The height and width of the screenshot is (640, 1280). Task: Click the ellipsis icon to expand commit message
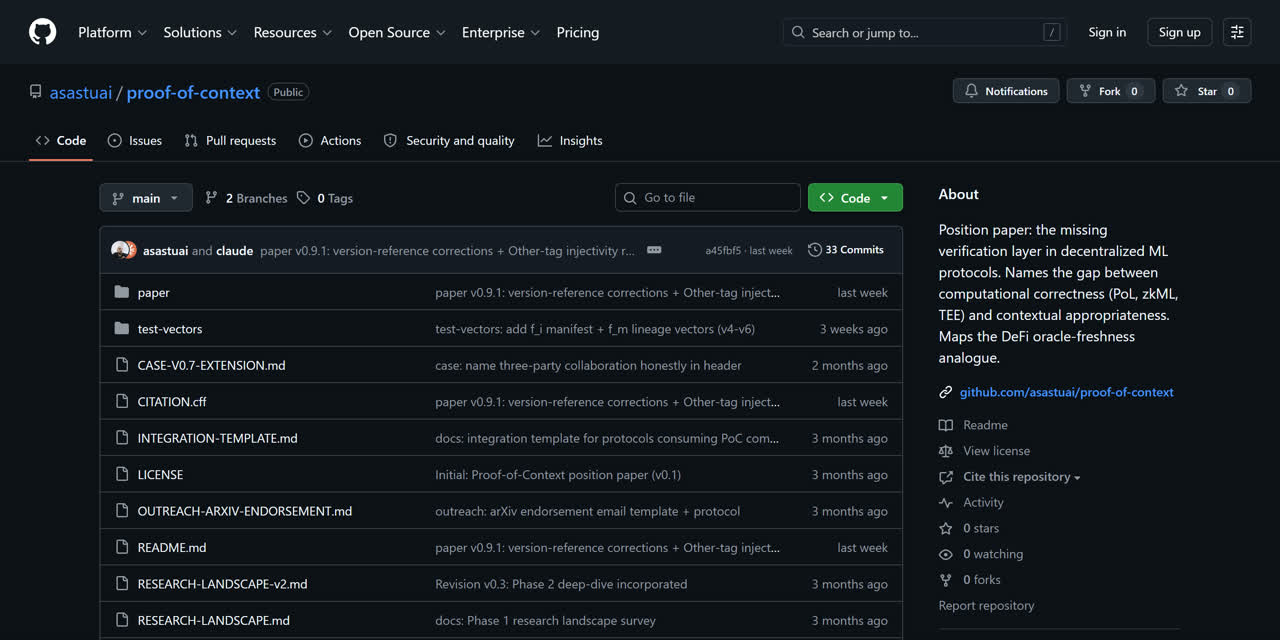pos(654,250)
